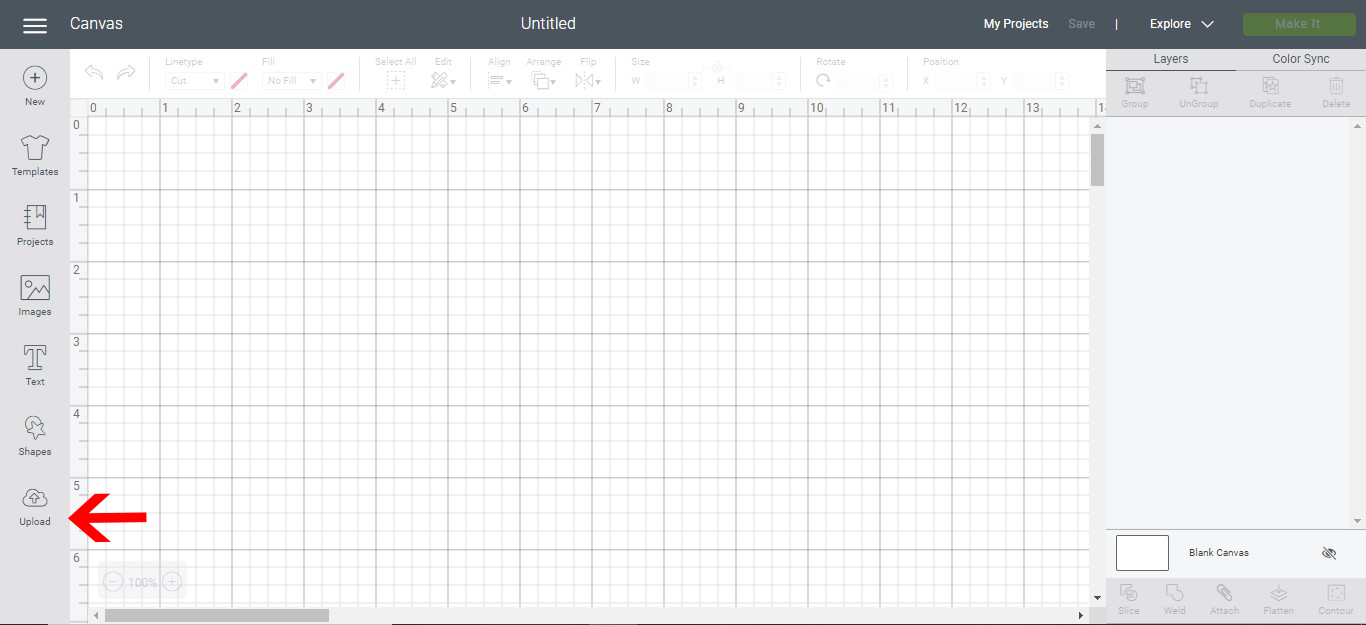
Task: Click the linetype color swatch
Action: point(239,81)
